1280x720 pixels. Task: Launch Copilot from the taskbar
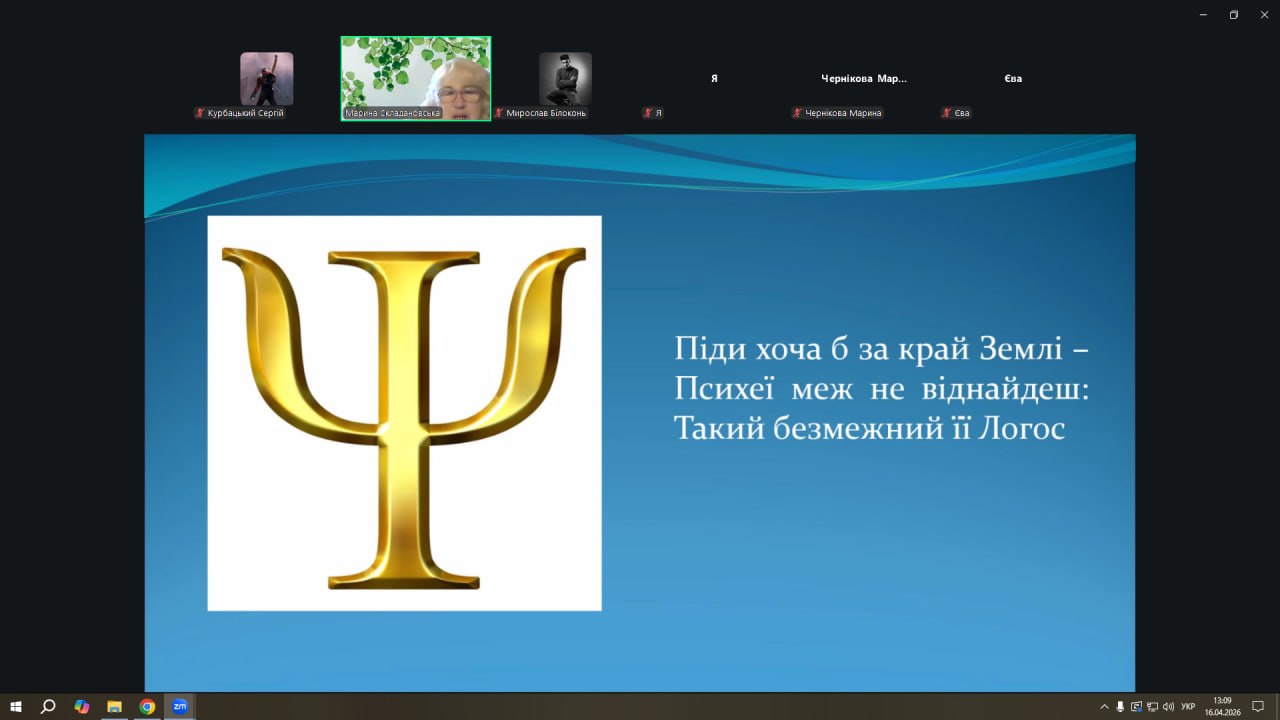tap(82, 706)
